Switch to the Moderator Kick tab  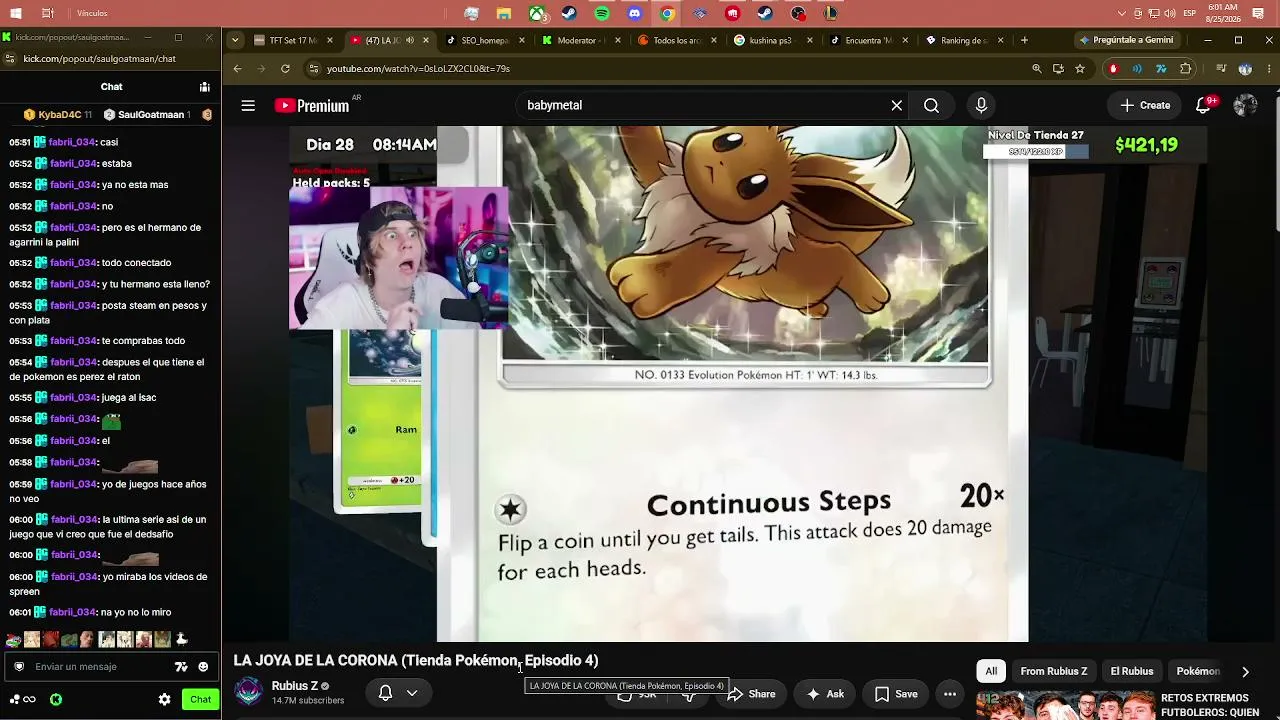[580, 41]
